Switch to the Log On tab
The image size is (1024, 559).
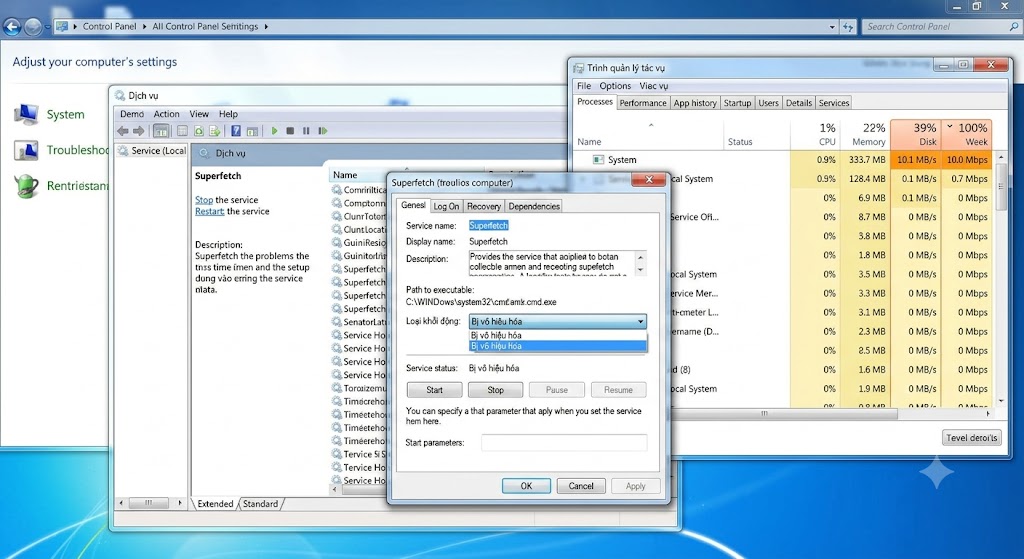[x=446, y=206]
